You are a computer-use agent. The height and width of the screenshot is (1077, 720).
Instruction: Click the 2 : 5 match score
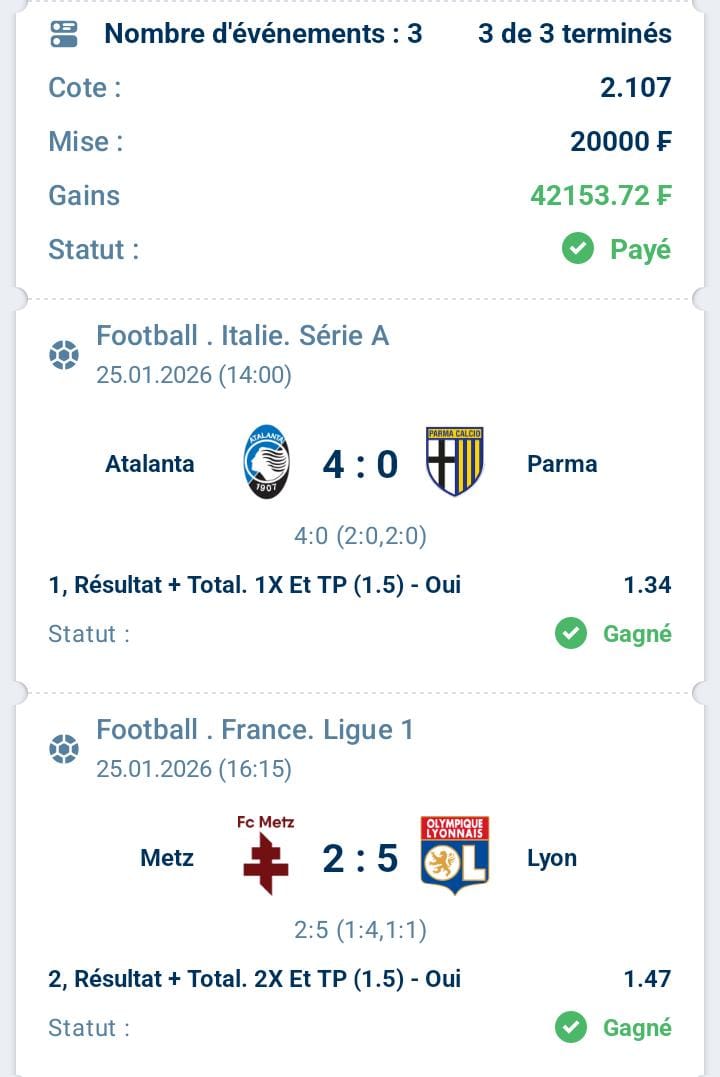tap(360, 858)
